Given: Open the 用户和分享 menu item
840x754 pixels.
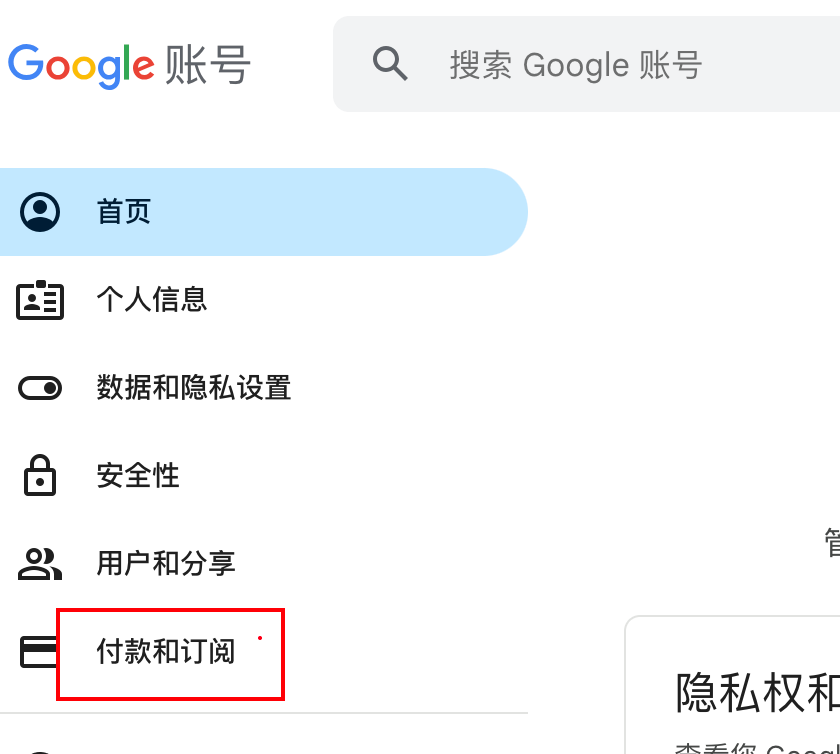Looking at the screenshot, I should click(166, 563).
